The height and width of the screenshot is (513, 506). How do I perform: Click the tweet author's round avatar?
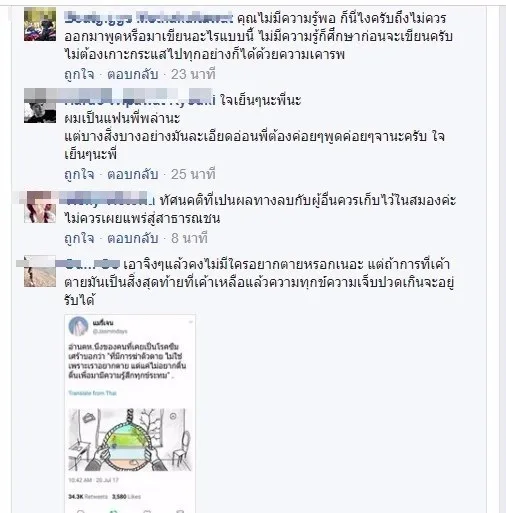(x=78, y=326)
